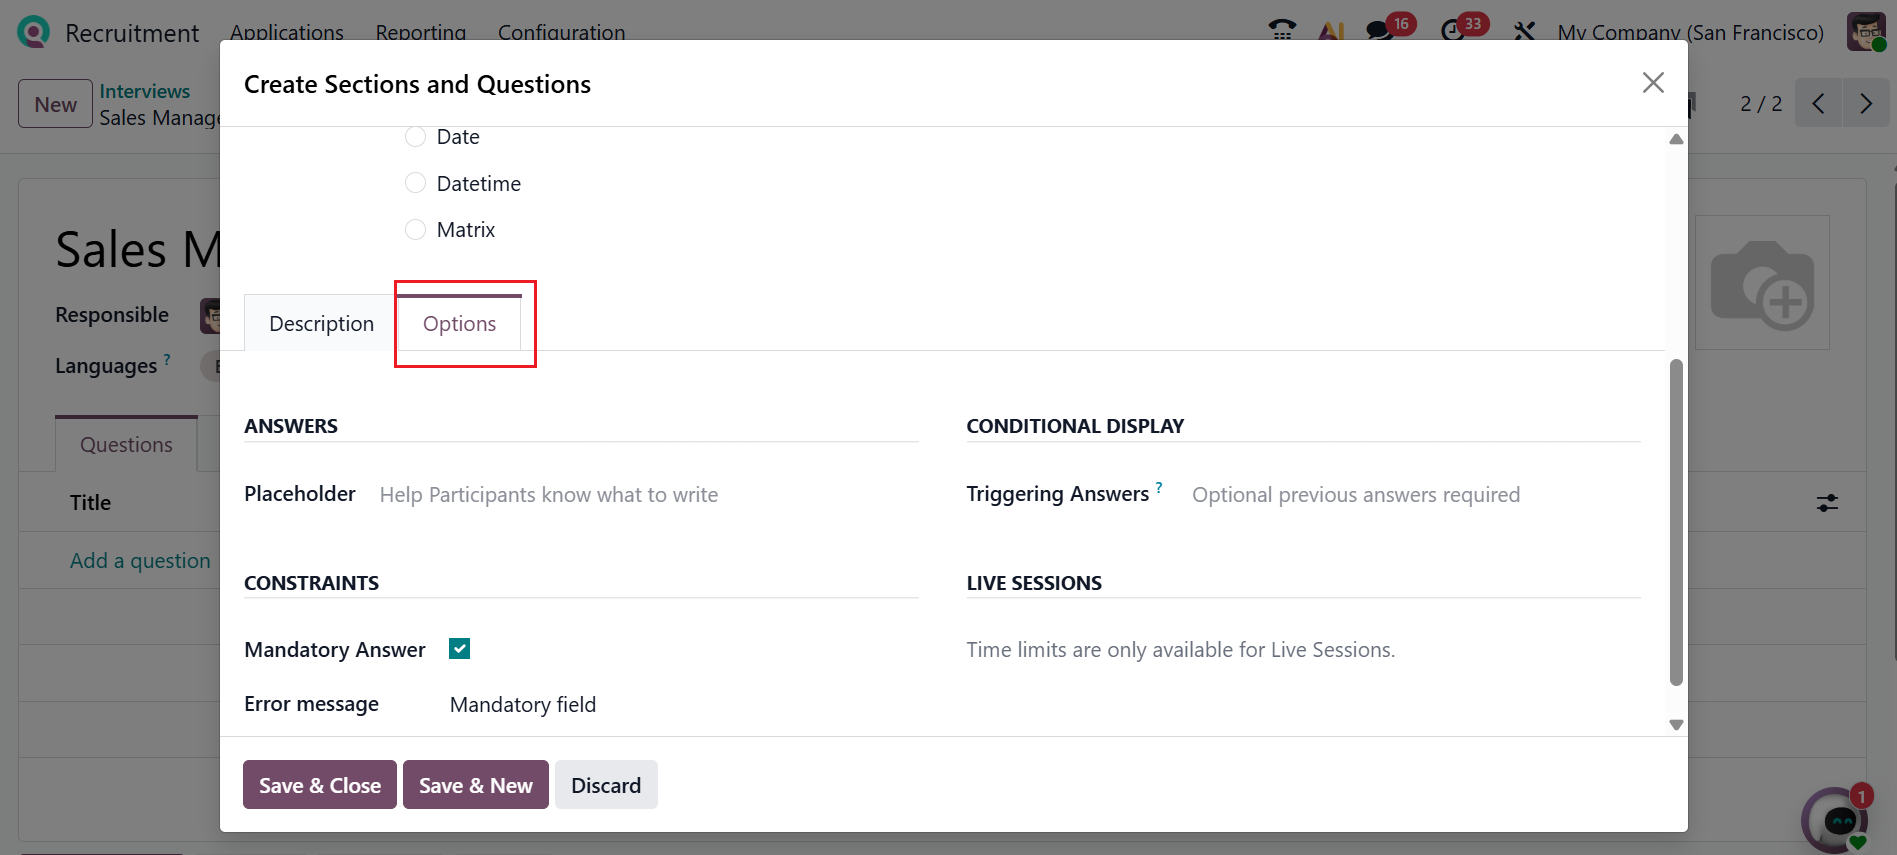Click the Recruitment app logo icon
Screen dimensions: 1897x855
(33, 32)
